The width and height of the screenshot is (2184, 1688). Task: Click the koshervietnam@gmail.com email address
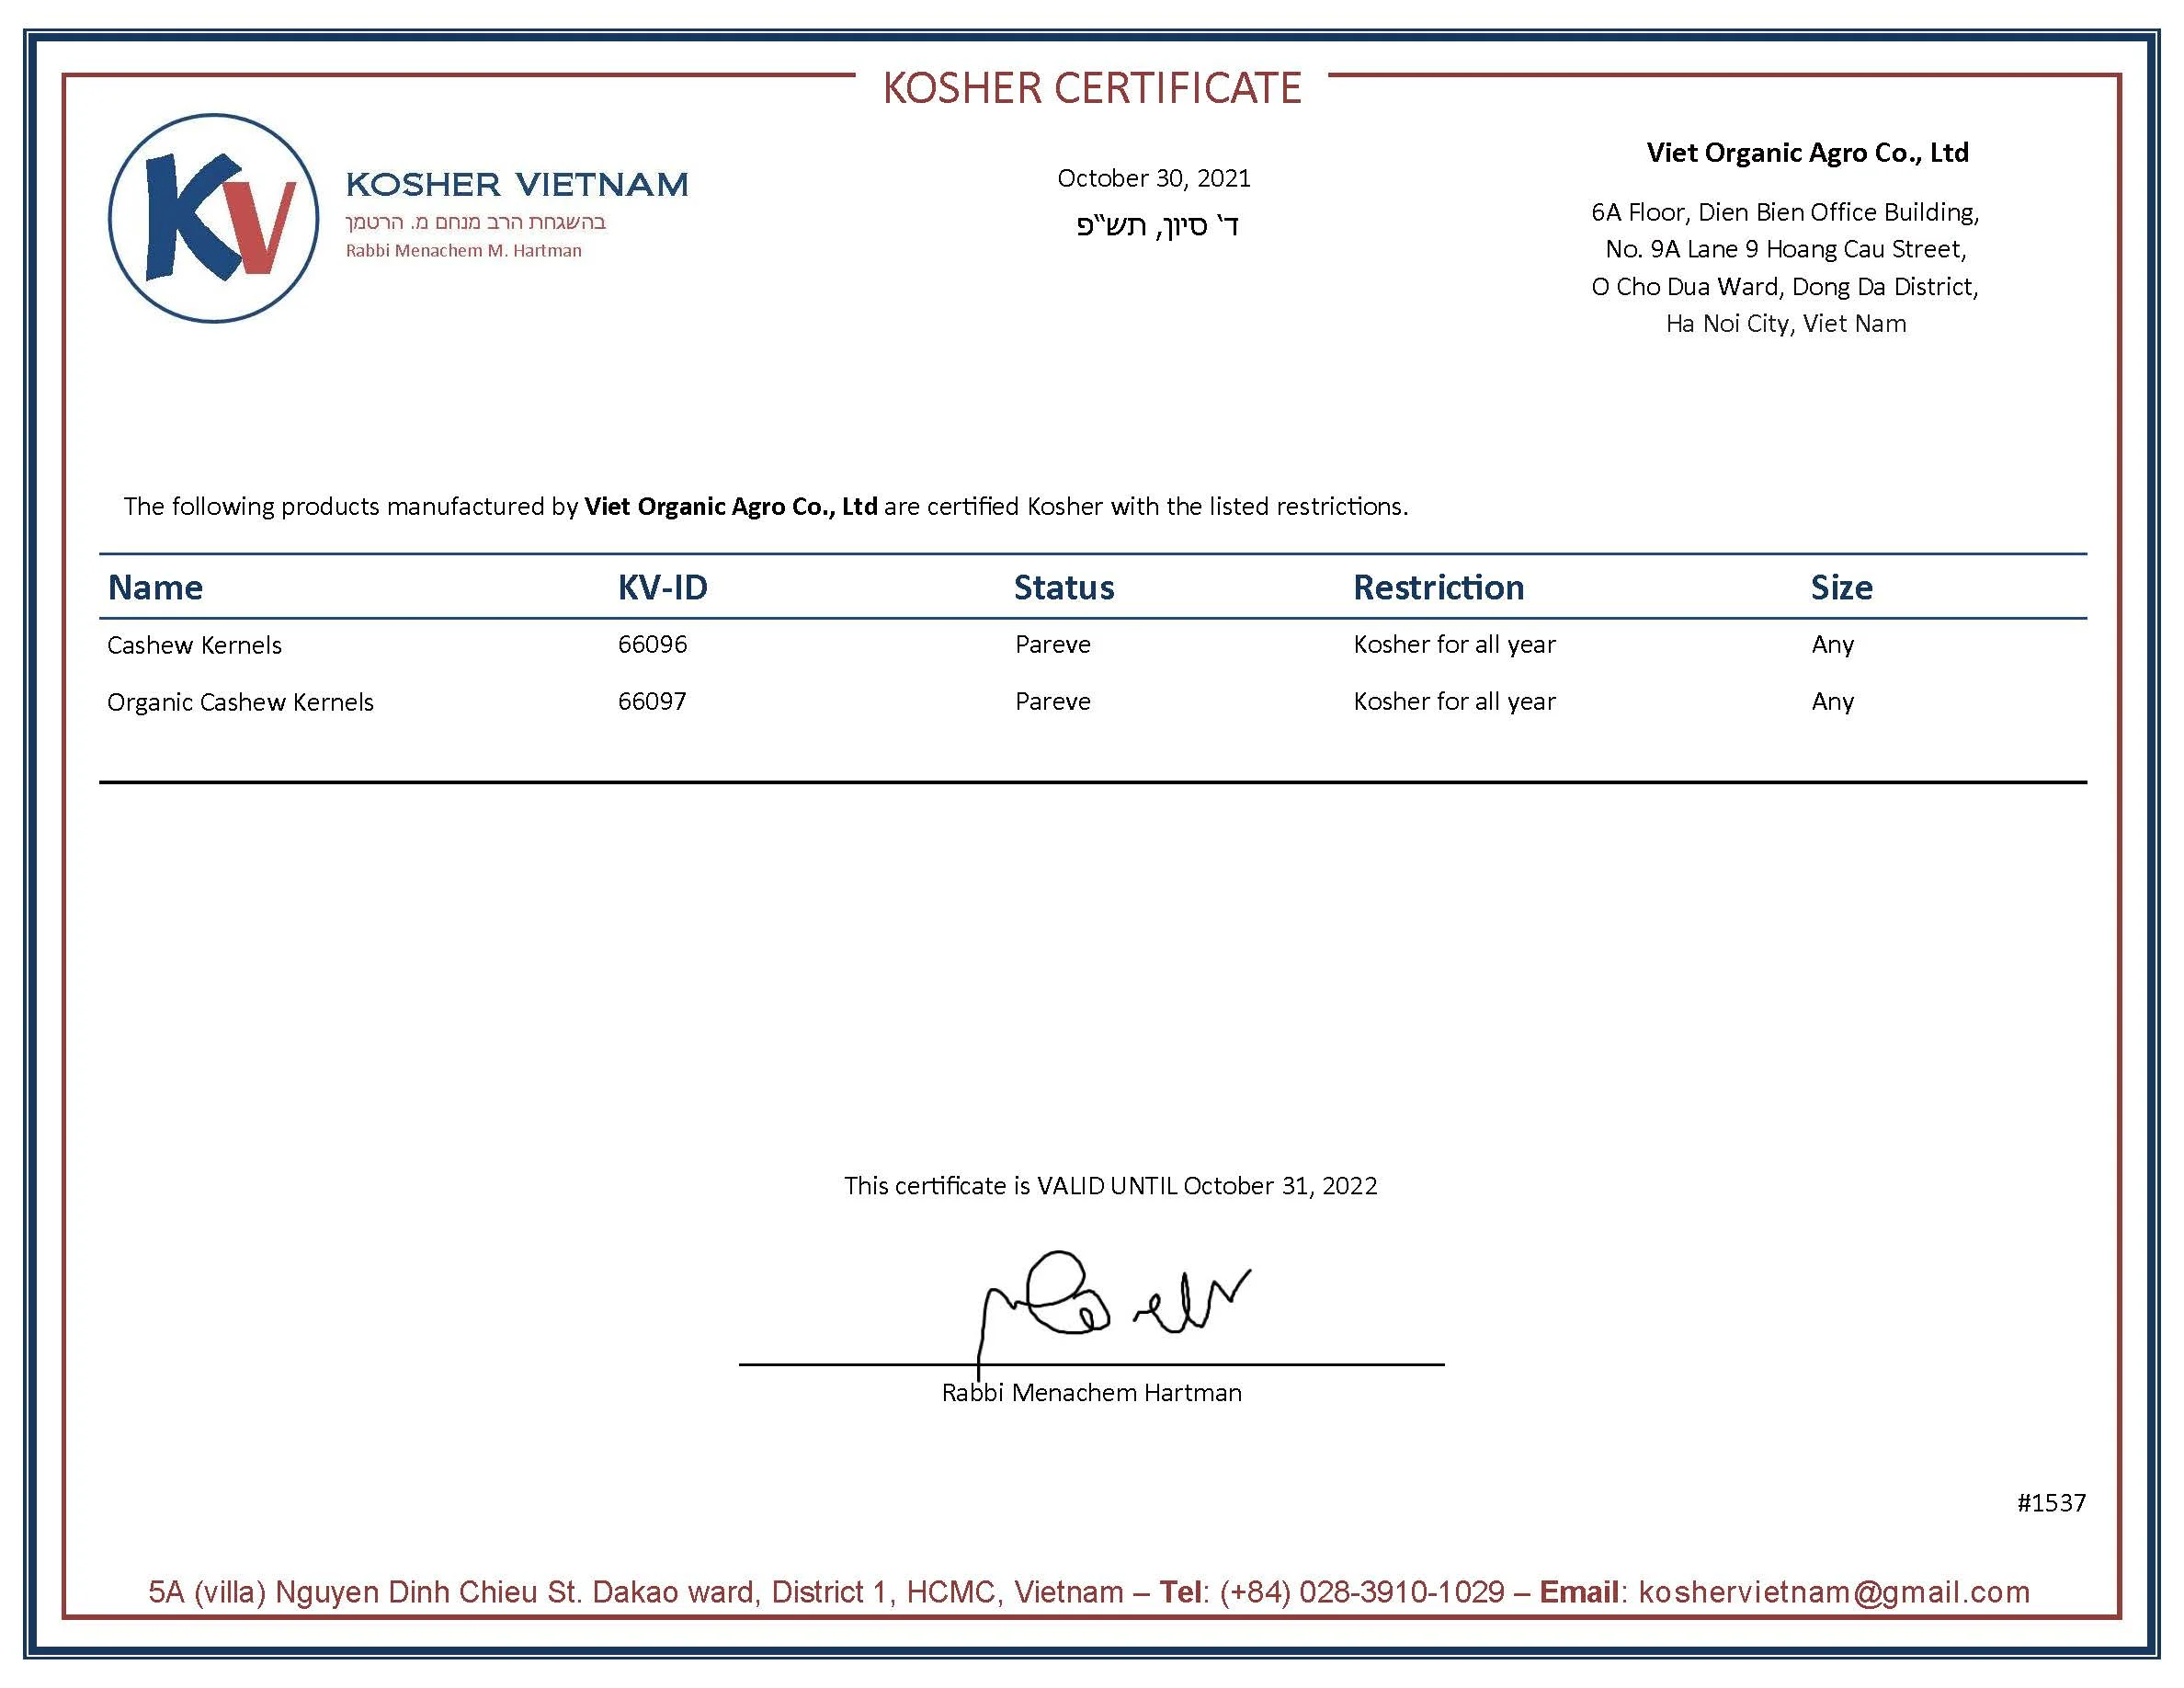tap(1834, 1591)
